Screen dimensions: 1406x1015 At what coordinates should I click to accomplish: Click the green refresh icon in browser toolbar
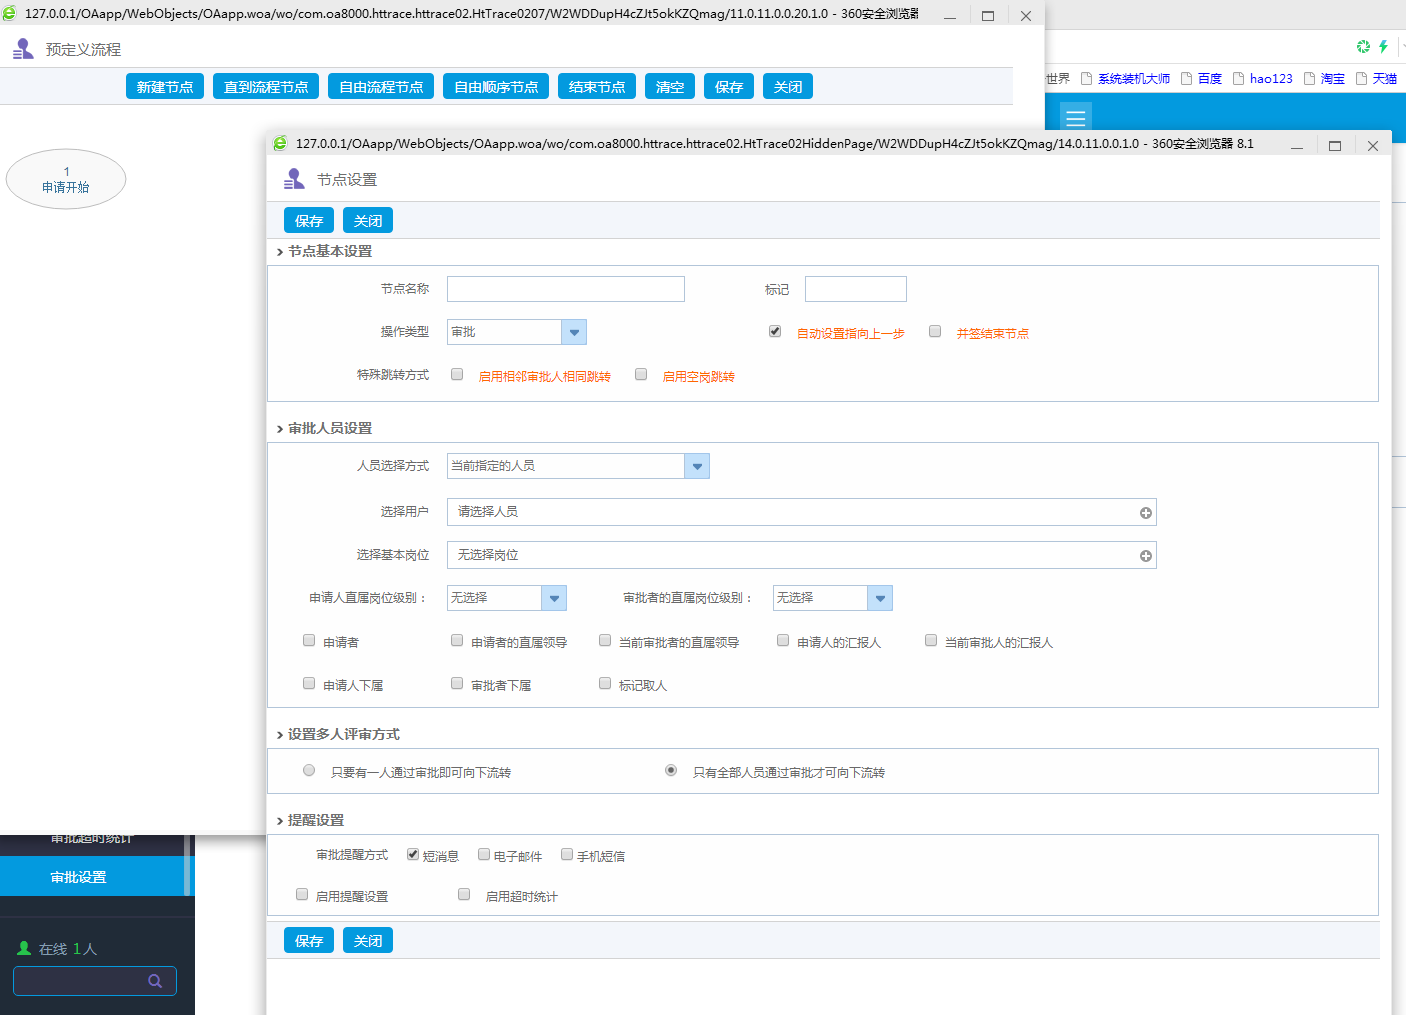pyautogui.click(x=1363, y=46)
